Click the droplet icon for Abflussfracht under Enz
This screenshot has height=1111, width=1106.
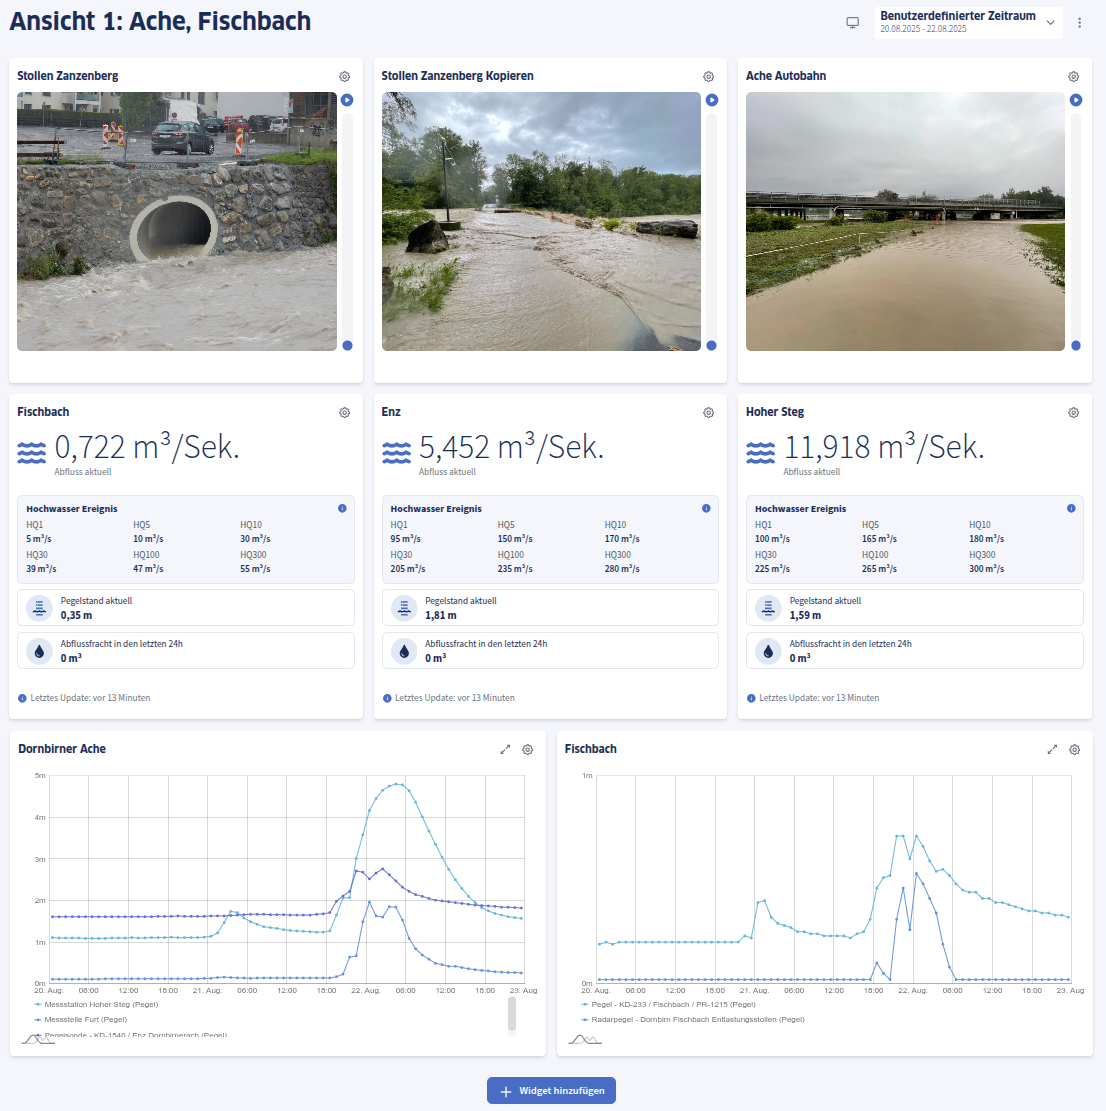click(403, 650)
